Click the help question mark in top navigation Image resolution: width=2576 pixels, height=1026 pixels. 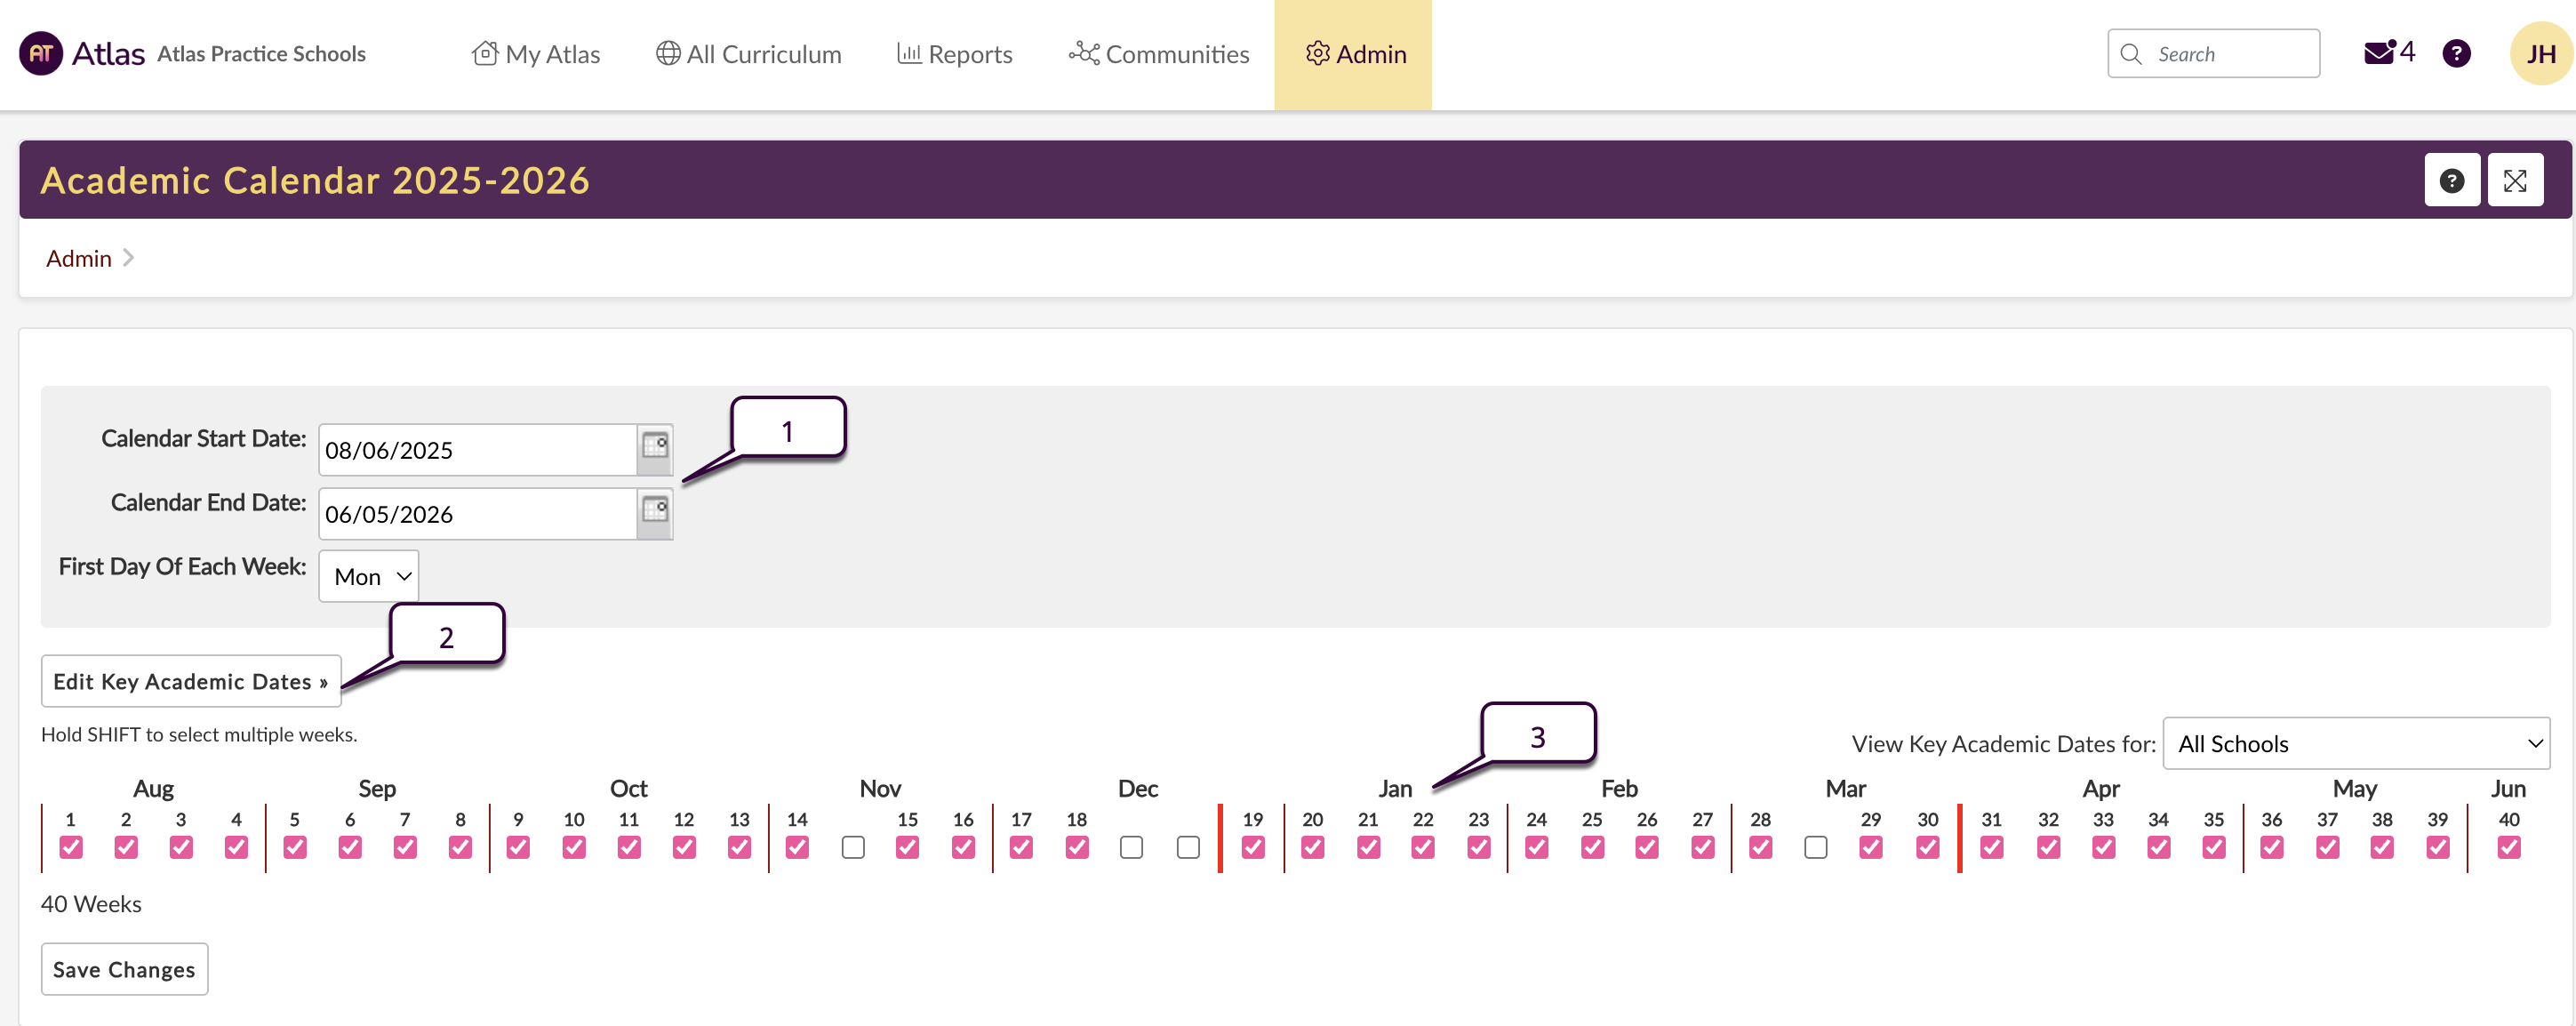pyautogui.click(x=2456, y=53)
